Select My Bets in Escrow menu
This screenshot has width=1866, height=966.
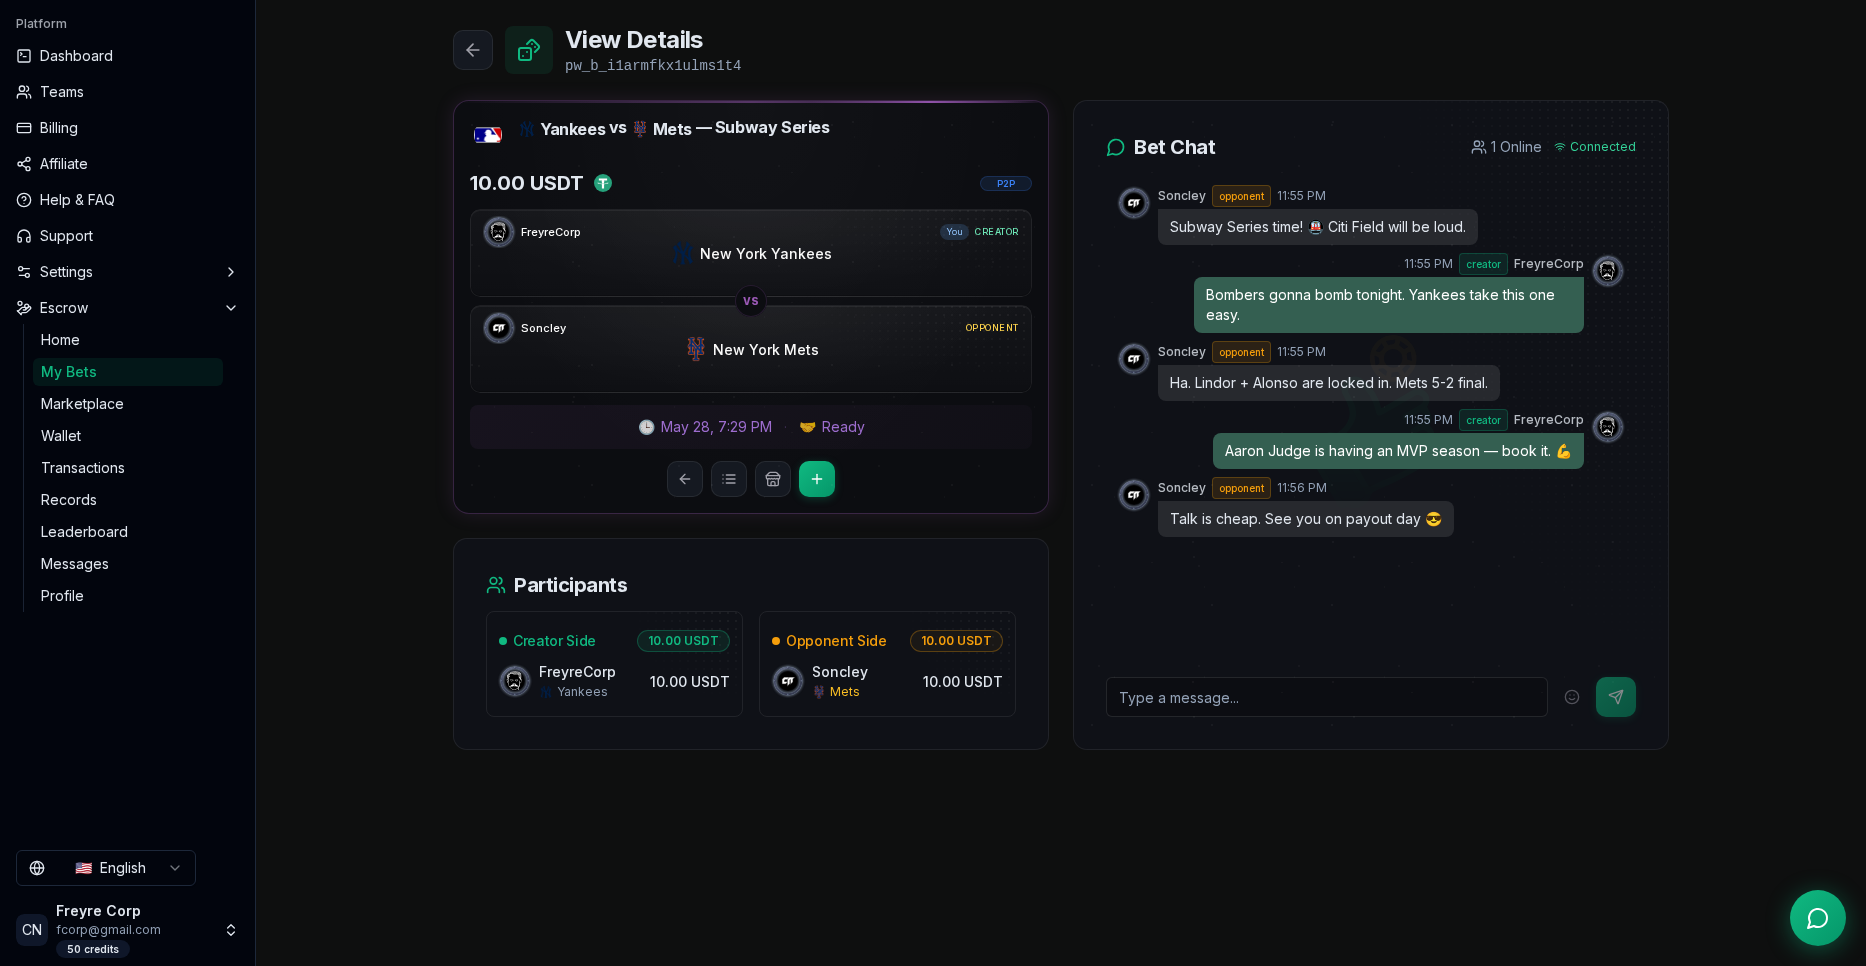(128, 372)
